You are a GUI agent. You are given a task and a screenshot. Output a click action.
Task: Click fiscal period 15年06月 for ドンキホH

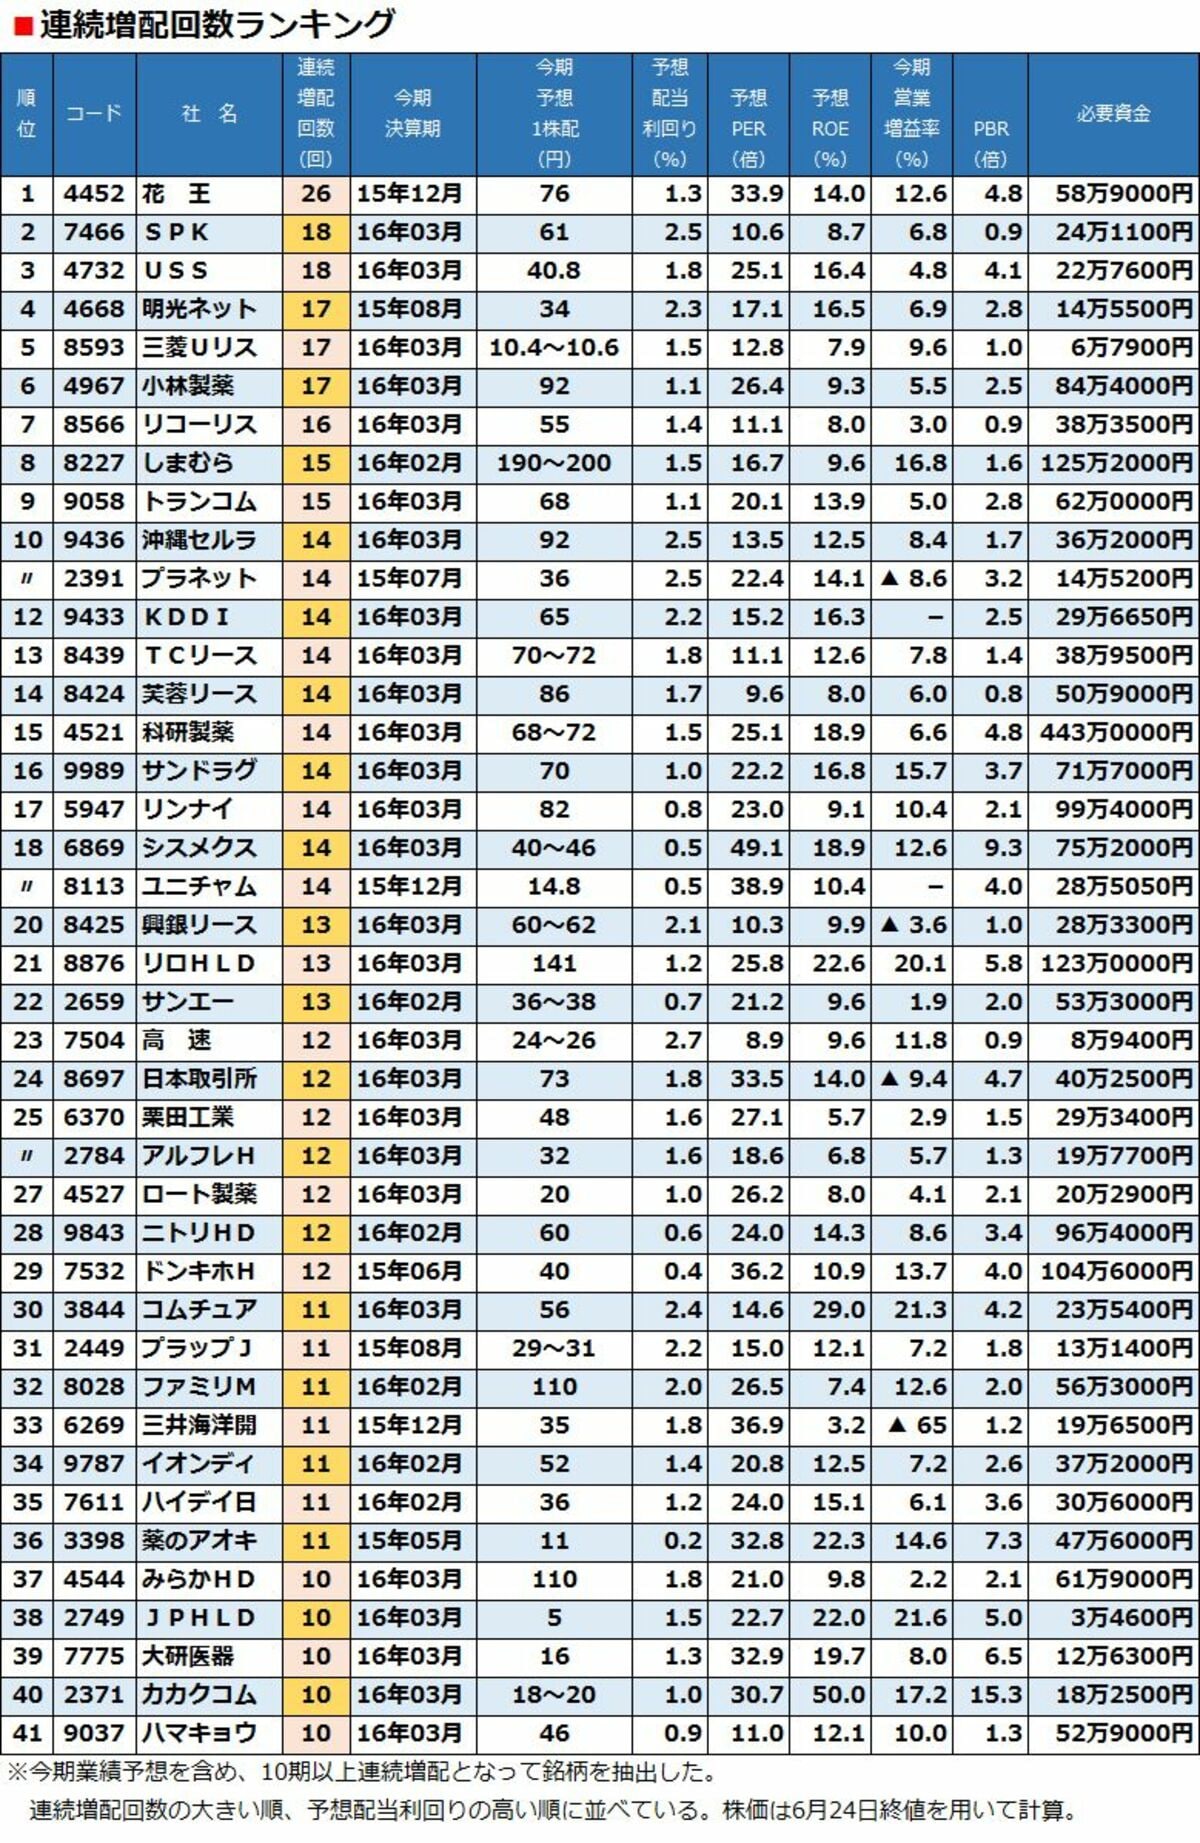click(410, 1272)
